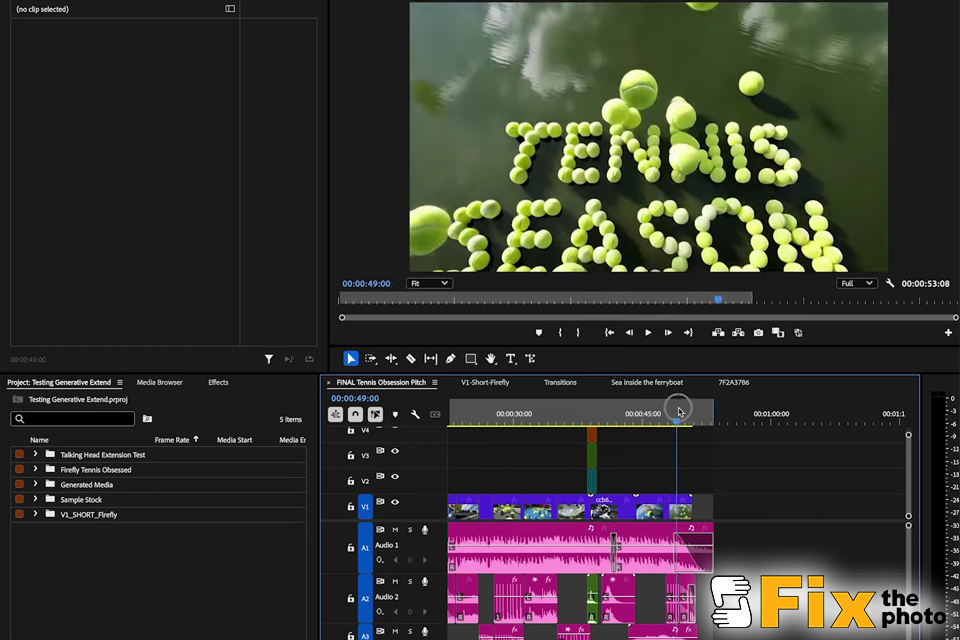
Task: Click the filter funnel icon in source panel
Action: click(x=269, y=359)
